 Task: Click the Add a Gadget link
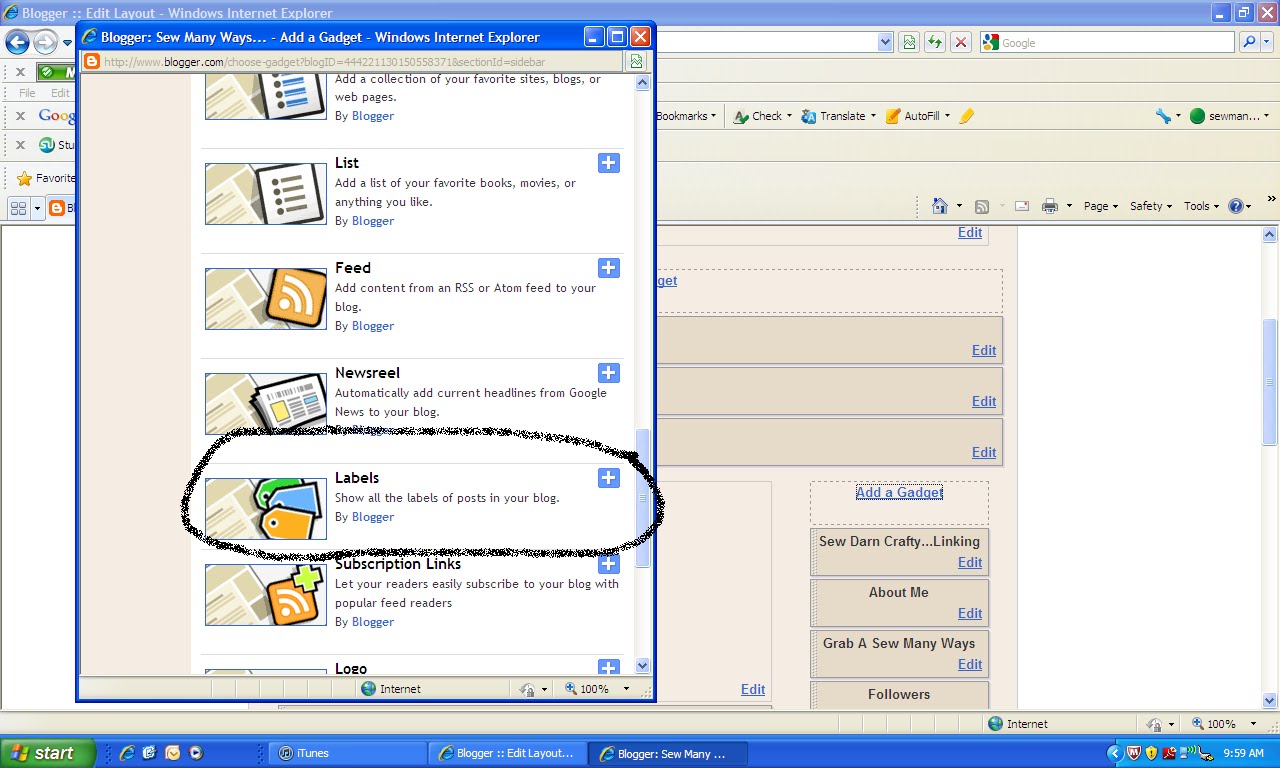(x=898, y=492)
